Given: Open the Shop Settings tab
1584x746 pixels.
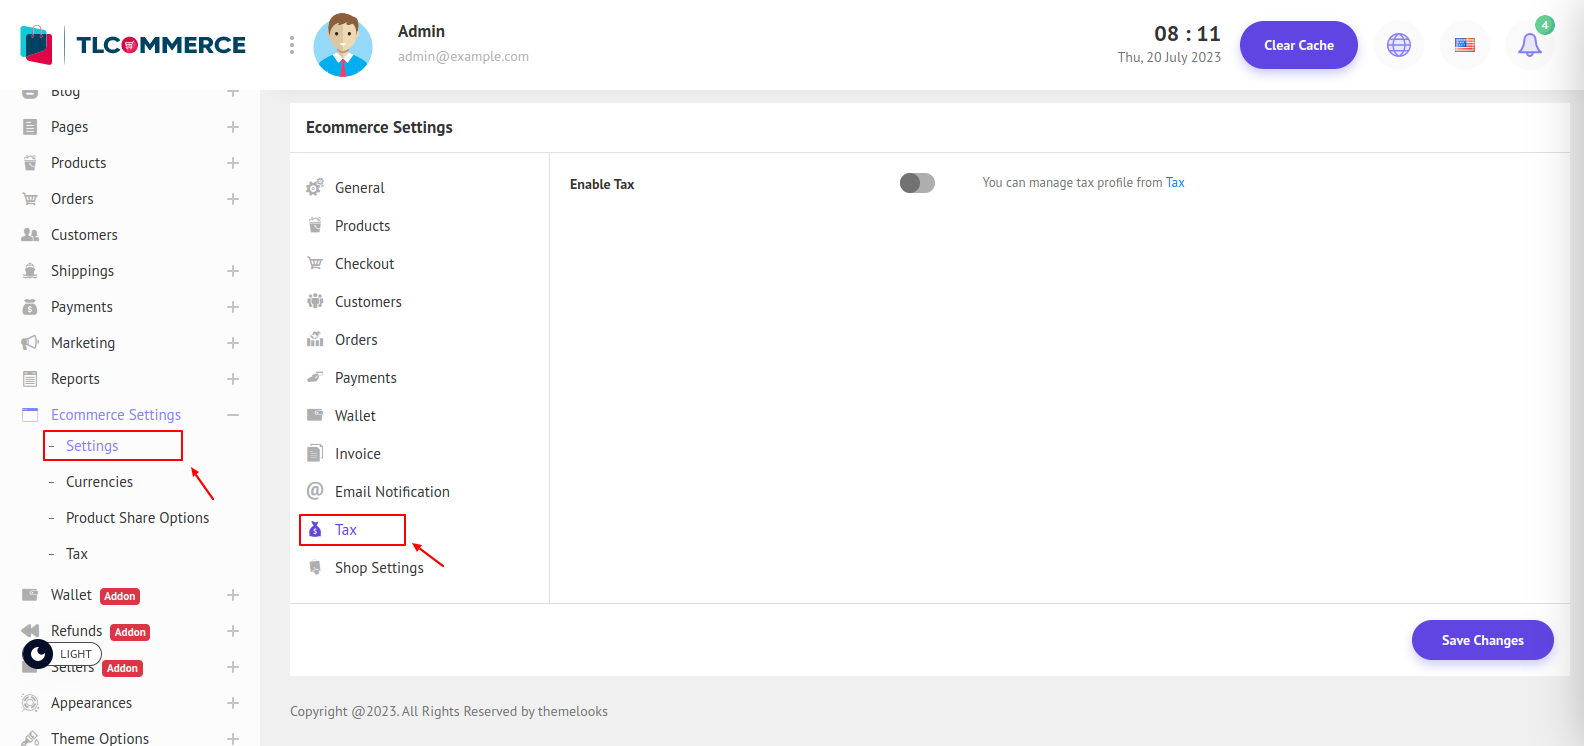Looking at the screenshot, I should [x=379, y=568].
